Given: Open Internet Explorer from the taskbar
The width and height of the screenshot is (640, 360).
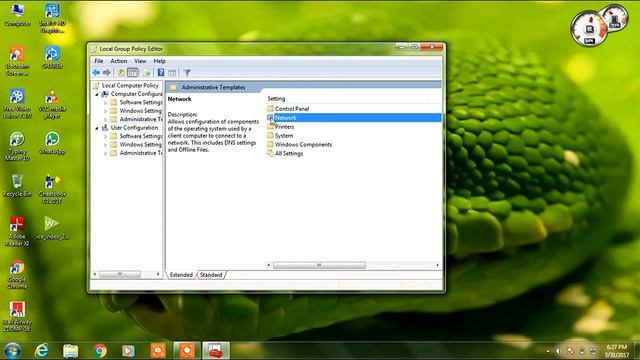Looking at the screenshot, I should (x=41, y=351).
